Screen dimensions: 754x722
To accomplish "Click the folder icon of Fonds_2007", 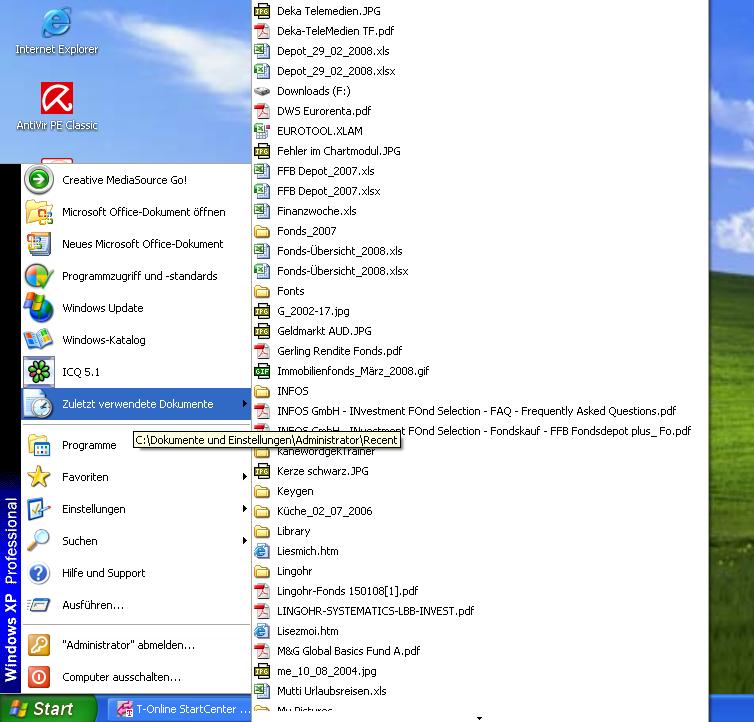I will point(262,231).
